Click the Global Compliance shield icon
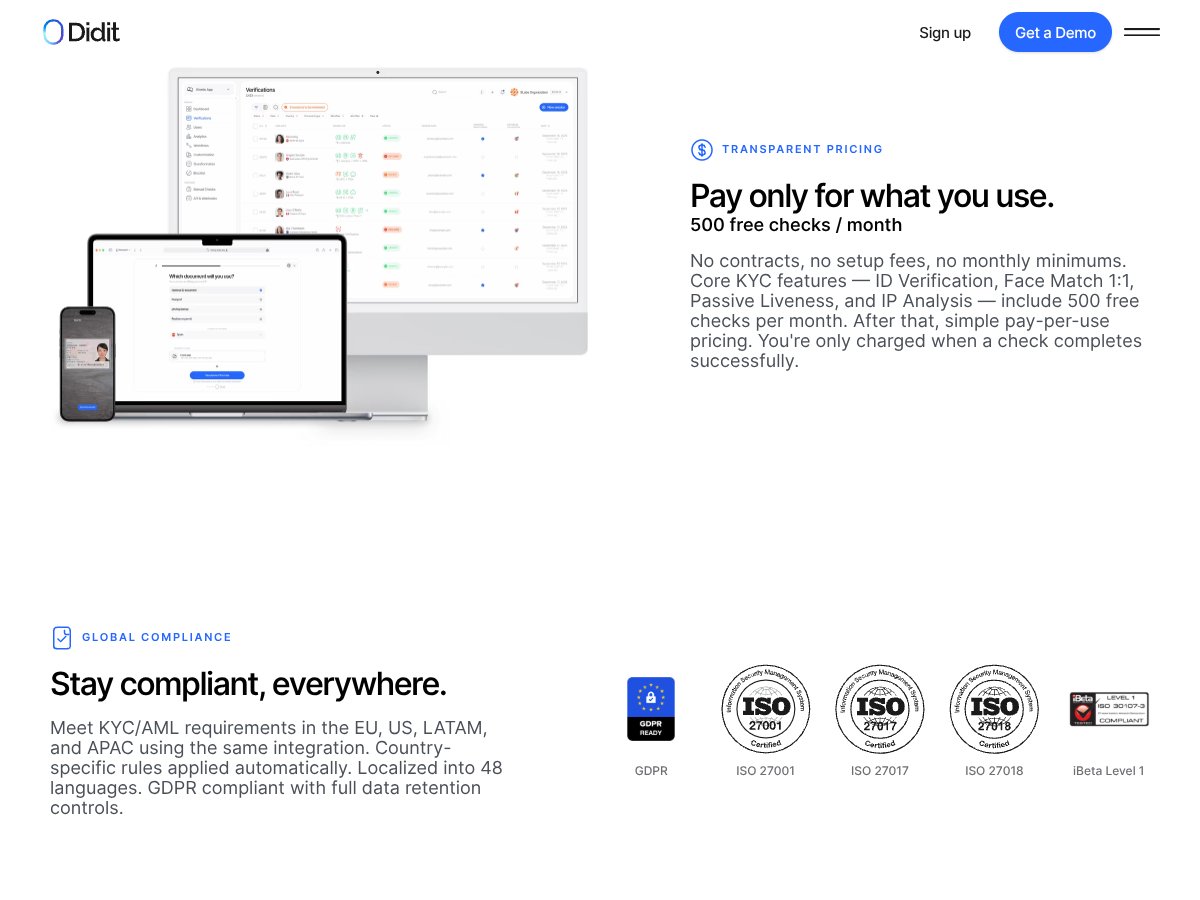This screenshot has height=900, width=1200. click(x=62, y=637)
